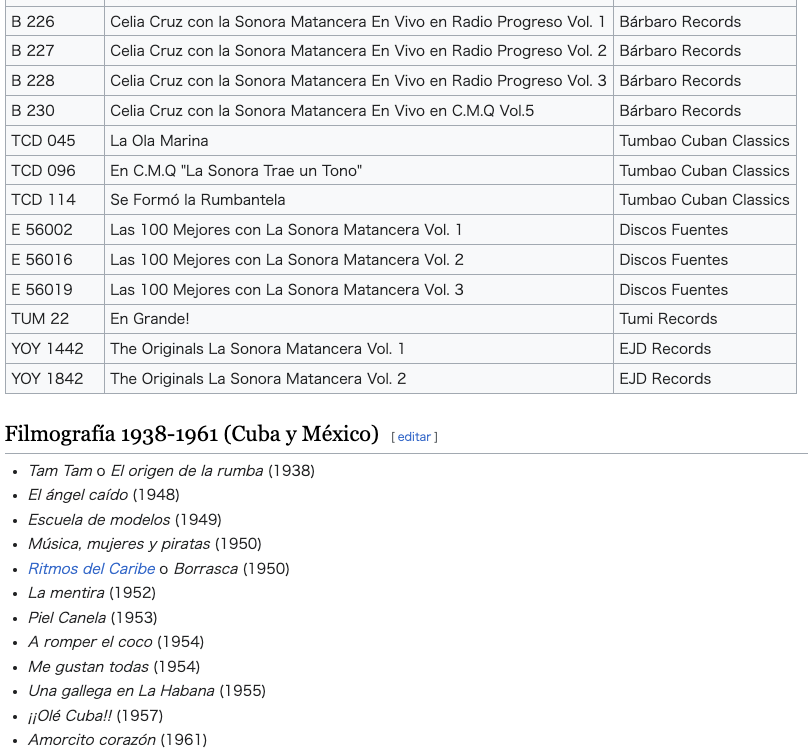
Task: Select the YOY 1442 catalog cell
Action: click(x=55, y=348)
